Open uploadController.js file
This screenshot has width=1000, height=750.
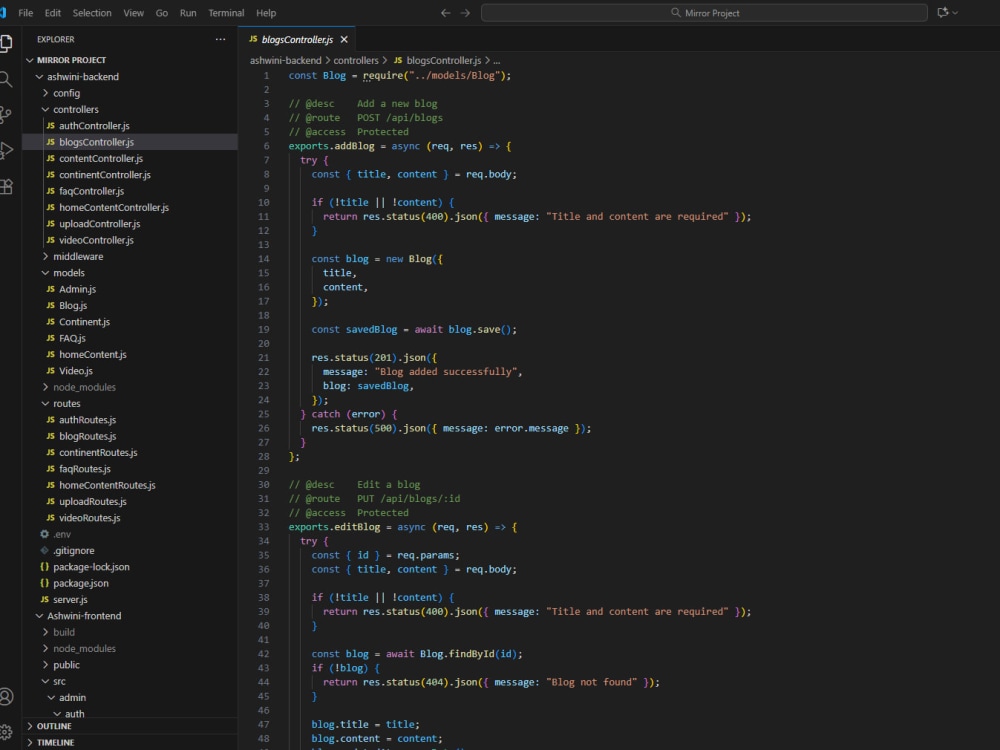click(x=130, y=224)
